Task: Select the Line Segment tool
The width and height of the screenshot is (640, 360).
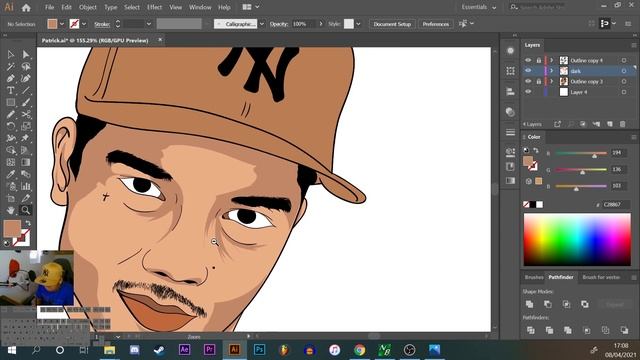Action: (26, 90)
